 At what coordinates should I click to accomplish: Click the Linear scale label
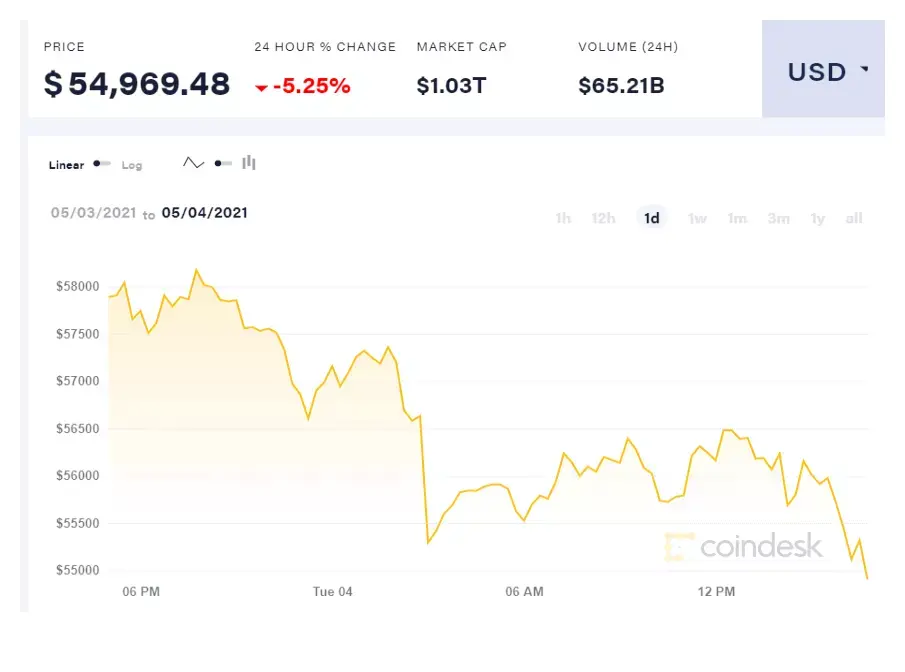66,165
